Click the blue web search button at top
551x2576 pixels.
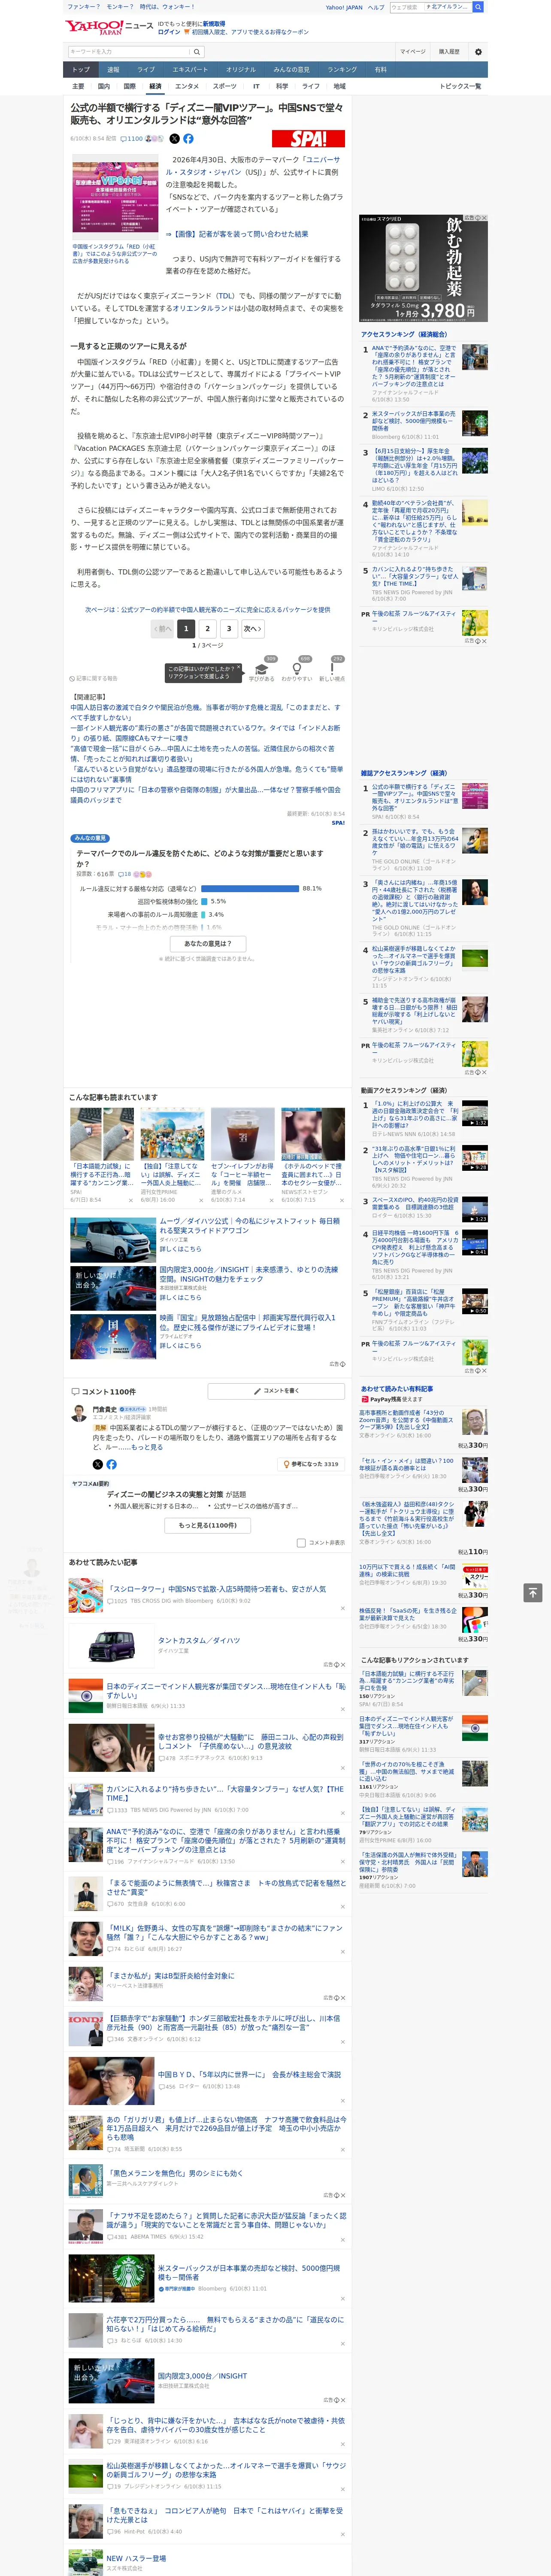click(478, 7)
